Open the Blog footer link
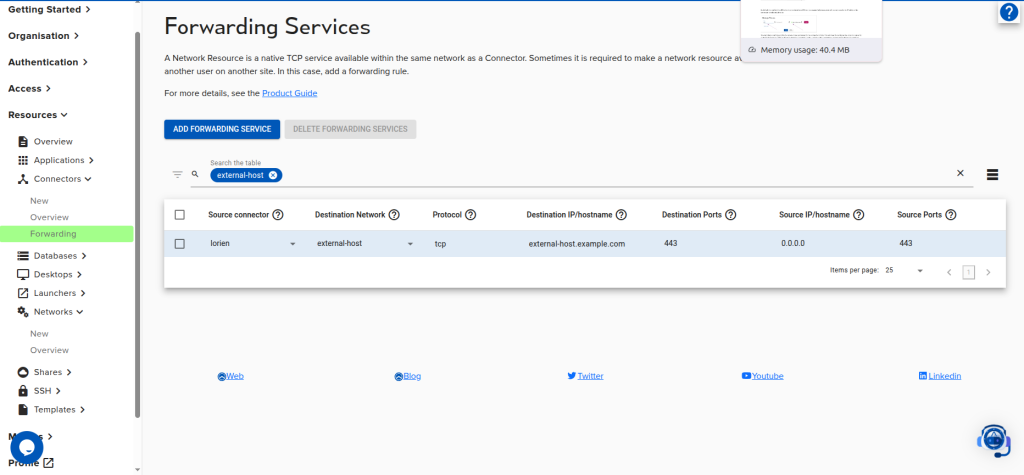Viewport: 1024px width, 475px height. [x=408, y=376]
